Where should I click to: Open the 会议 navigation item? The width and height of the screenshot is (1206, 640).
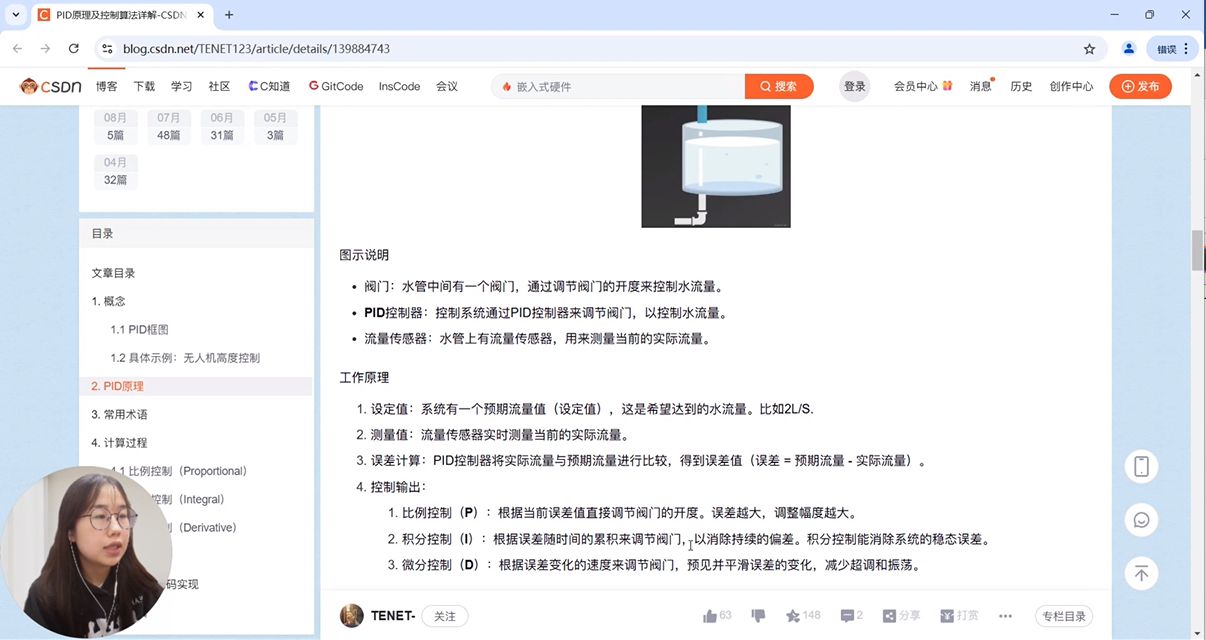(x=447, y=87)
